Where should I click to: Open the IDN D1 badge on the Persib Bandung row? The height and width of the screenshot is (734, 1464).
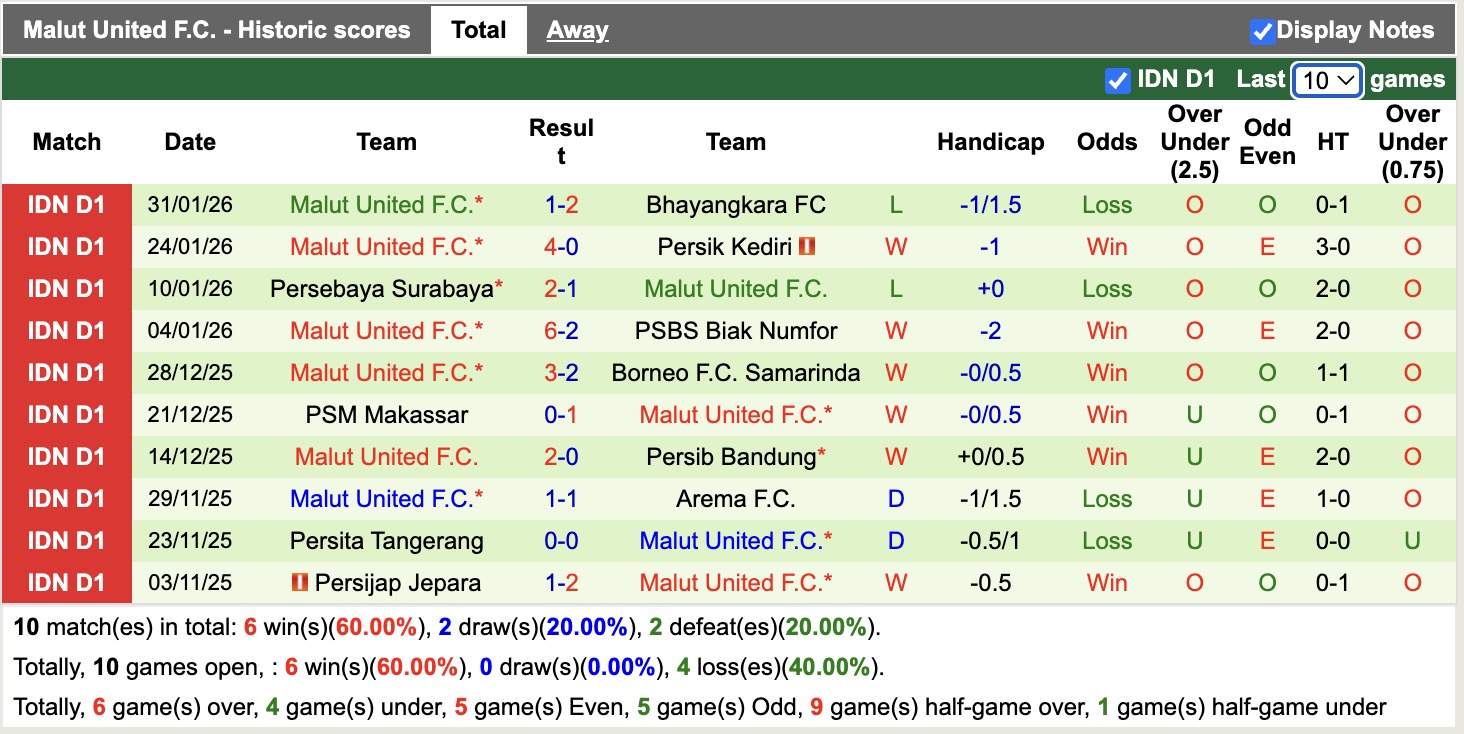point(66,456)
